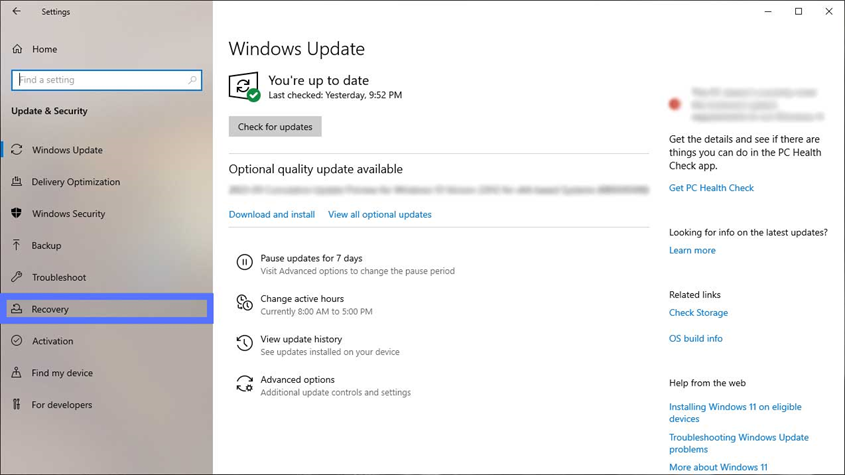This screenshot has height=475, width=845.
Task: Click the red warning dot icon
Action: 675,104
